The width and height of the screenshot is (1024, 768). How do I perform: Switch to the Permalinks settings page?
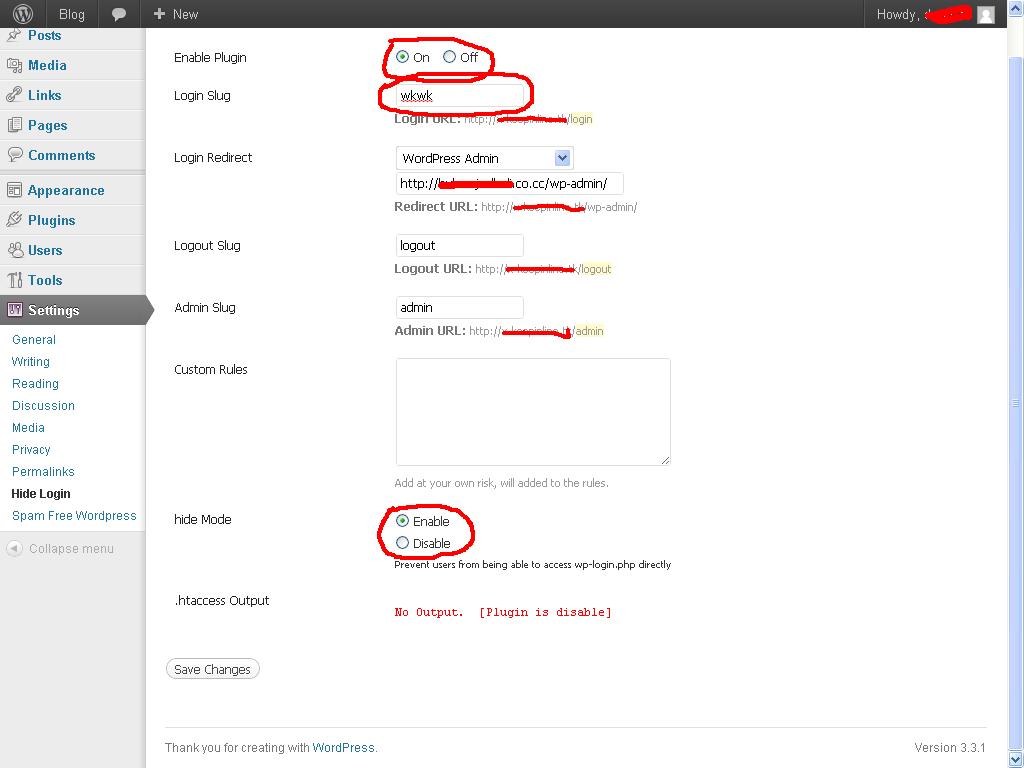click(x=43, y=471)
